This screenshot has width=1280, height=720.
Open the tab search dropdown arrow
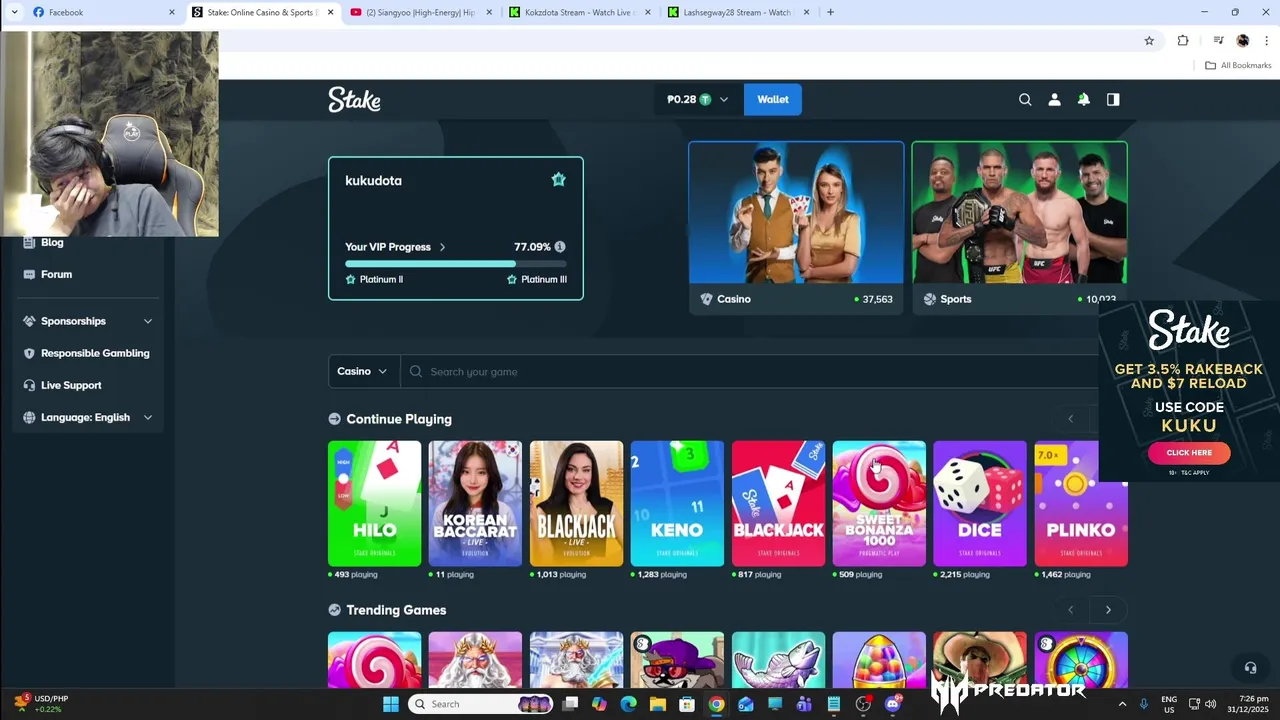[14, 12]
